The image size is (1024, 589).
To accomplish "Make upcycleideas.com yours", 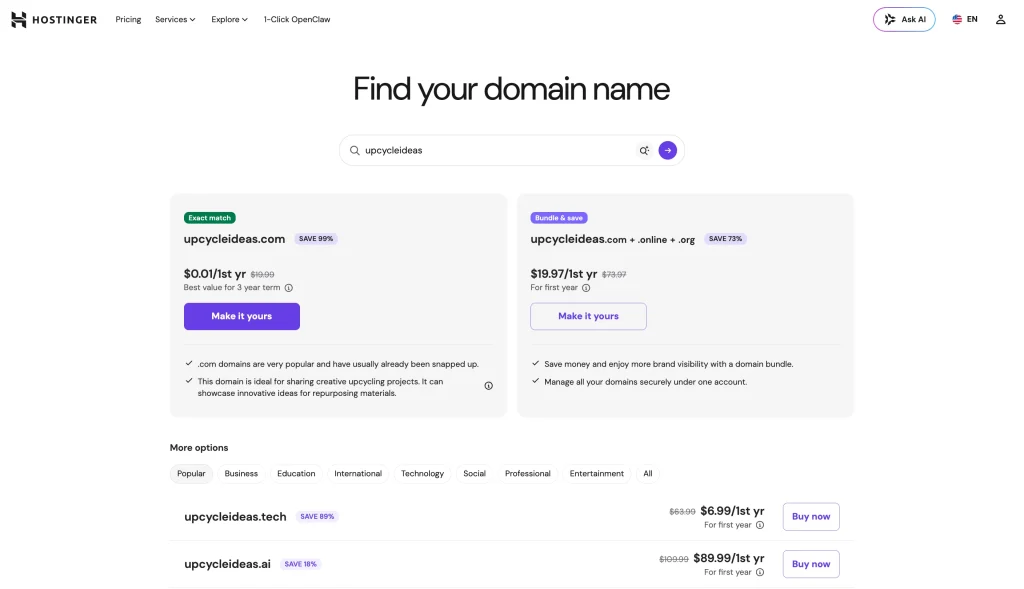I will [x=242, y=316].
